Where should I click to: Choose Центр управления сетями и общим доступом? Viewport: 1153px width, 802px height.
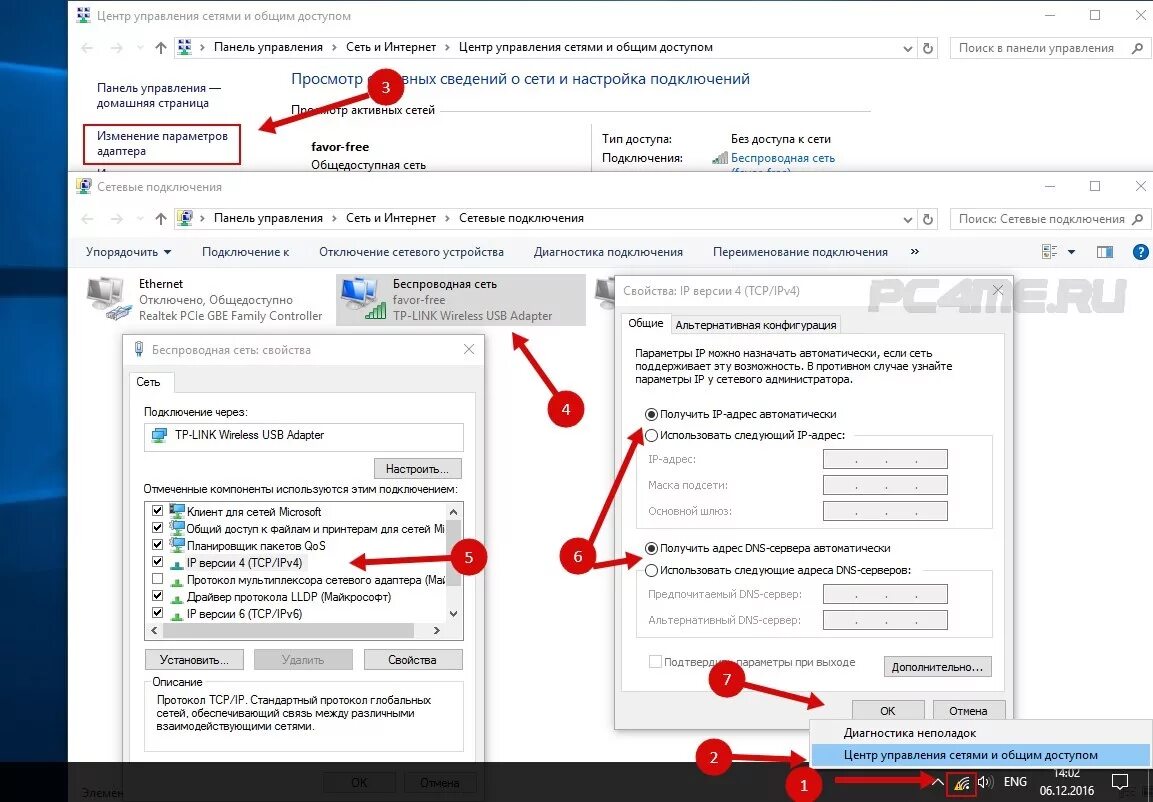coord(971,755)
